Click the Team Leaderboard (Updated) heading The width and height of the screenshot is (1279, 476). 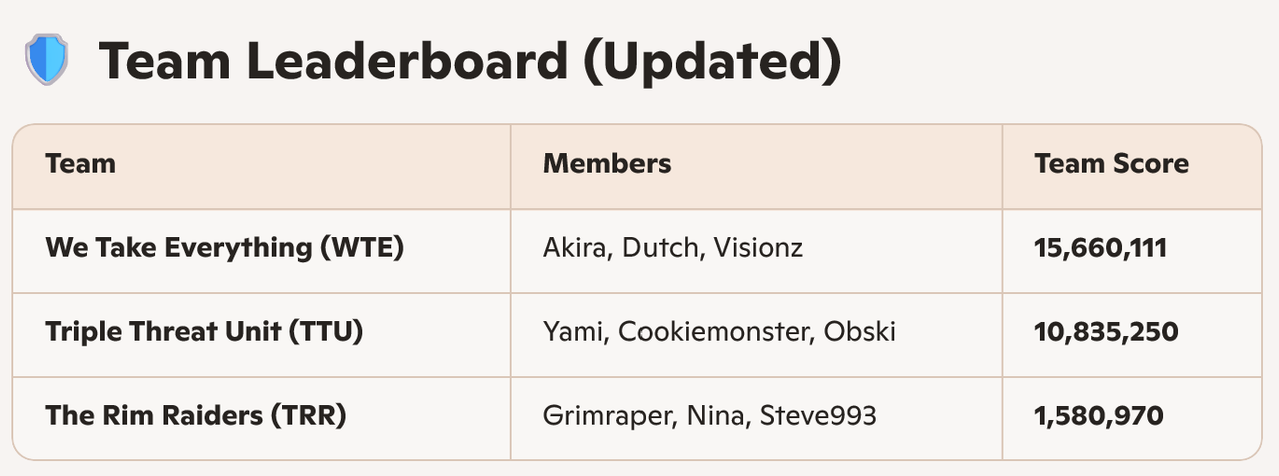(x=469, y=61)
